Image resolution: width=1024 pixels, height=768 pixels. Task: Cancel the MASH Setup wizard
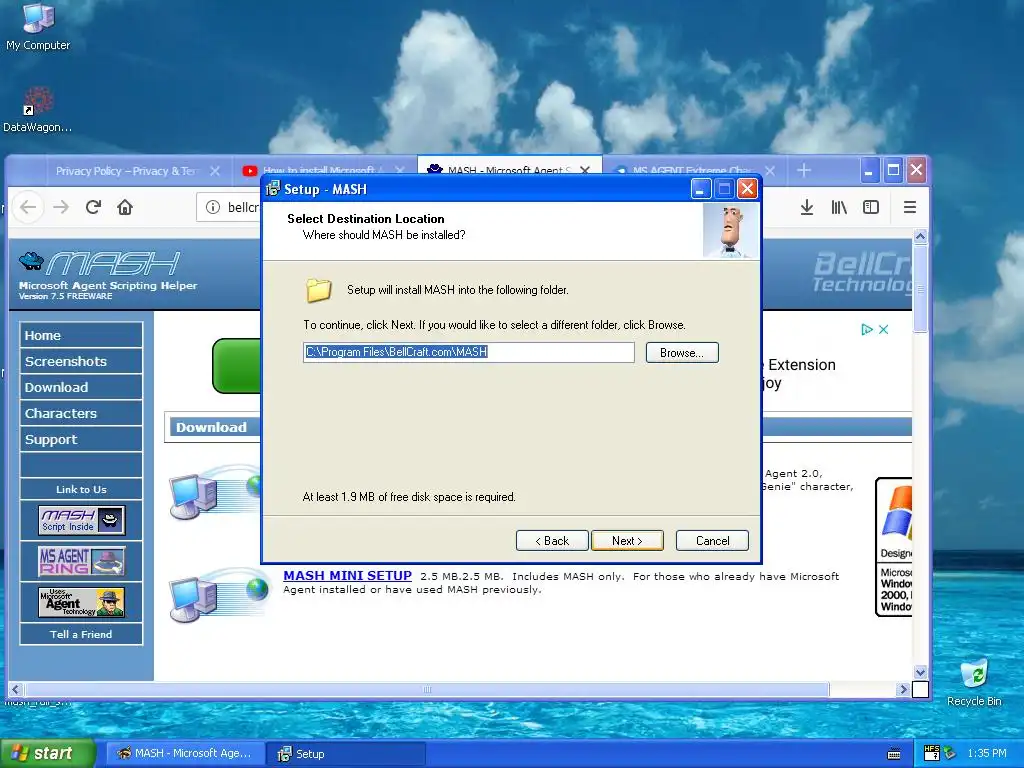click(x=712, y=541)
